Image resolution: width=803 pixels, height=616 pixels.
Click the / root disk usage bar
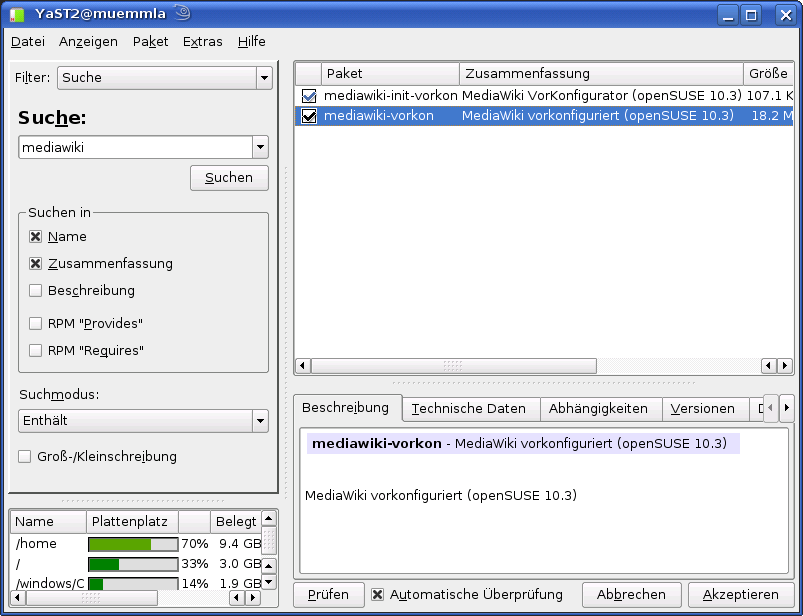click(x=133, y=564)
